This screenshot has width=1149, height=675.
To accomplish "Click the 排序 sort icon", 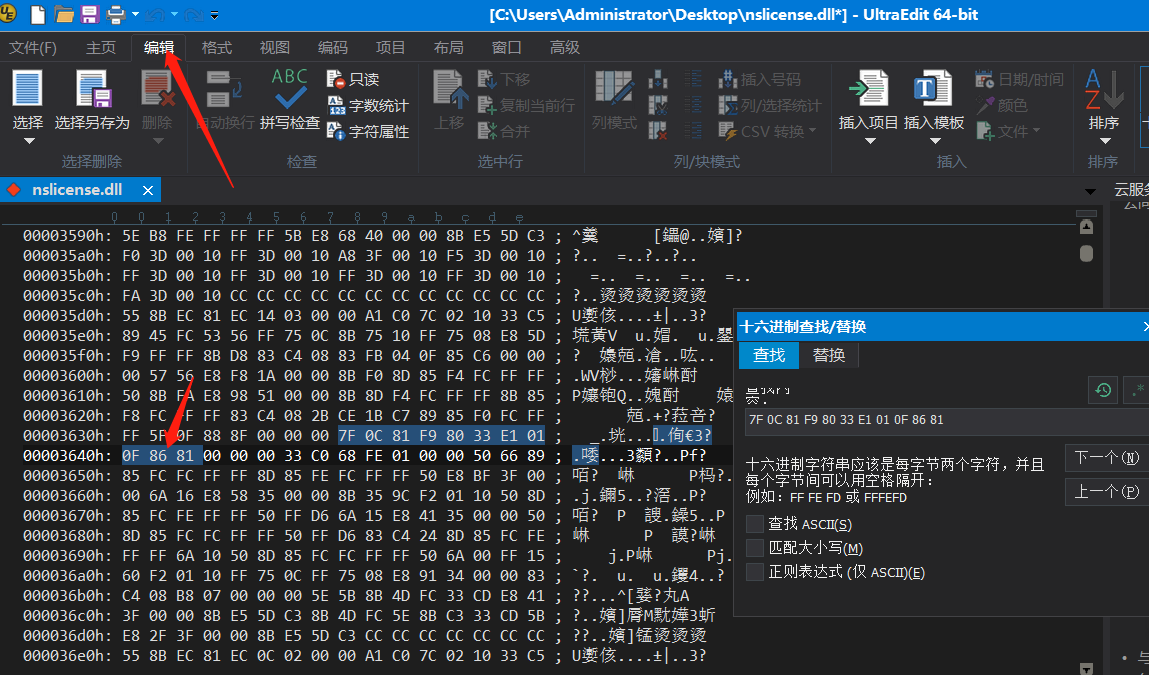I will coord(1104,89).
